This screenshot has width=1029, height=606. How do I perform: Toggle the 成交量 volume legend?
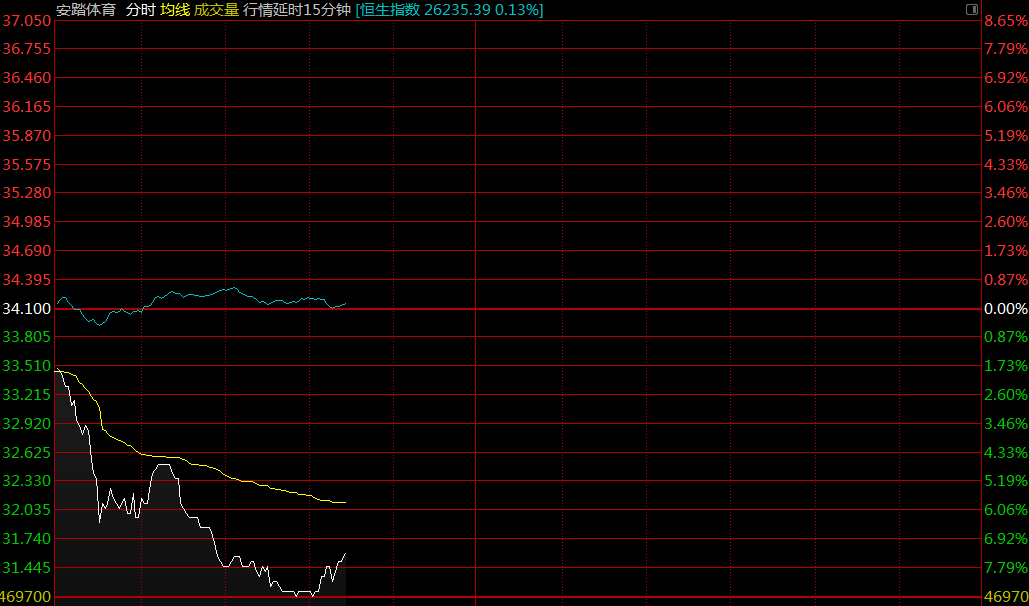(x=216, y=10)
